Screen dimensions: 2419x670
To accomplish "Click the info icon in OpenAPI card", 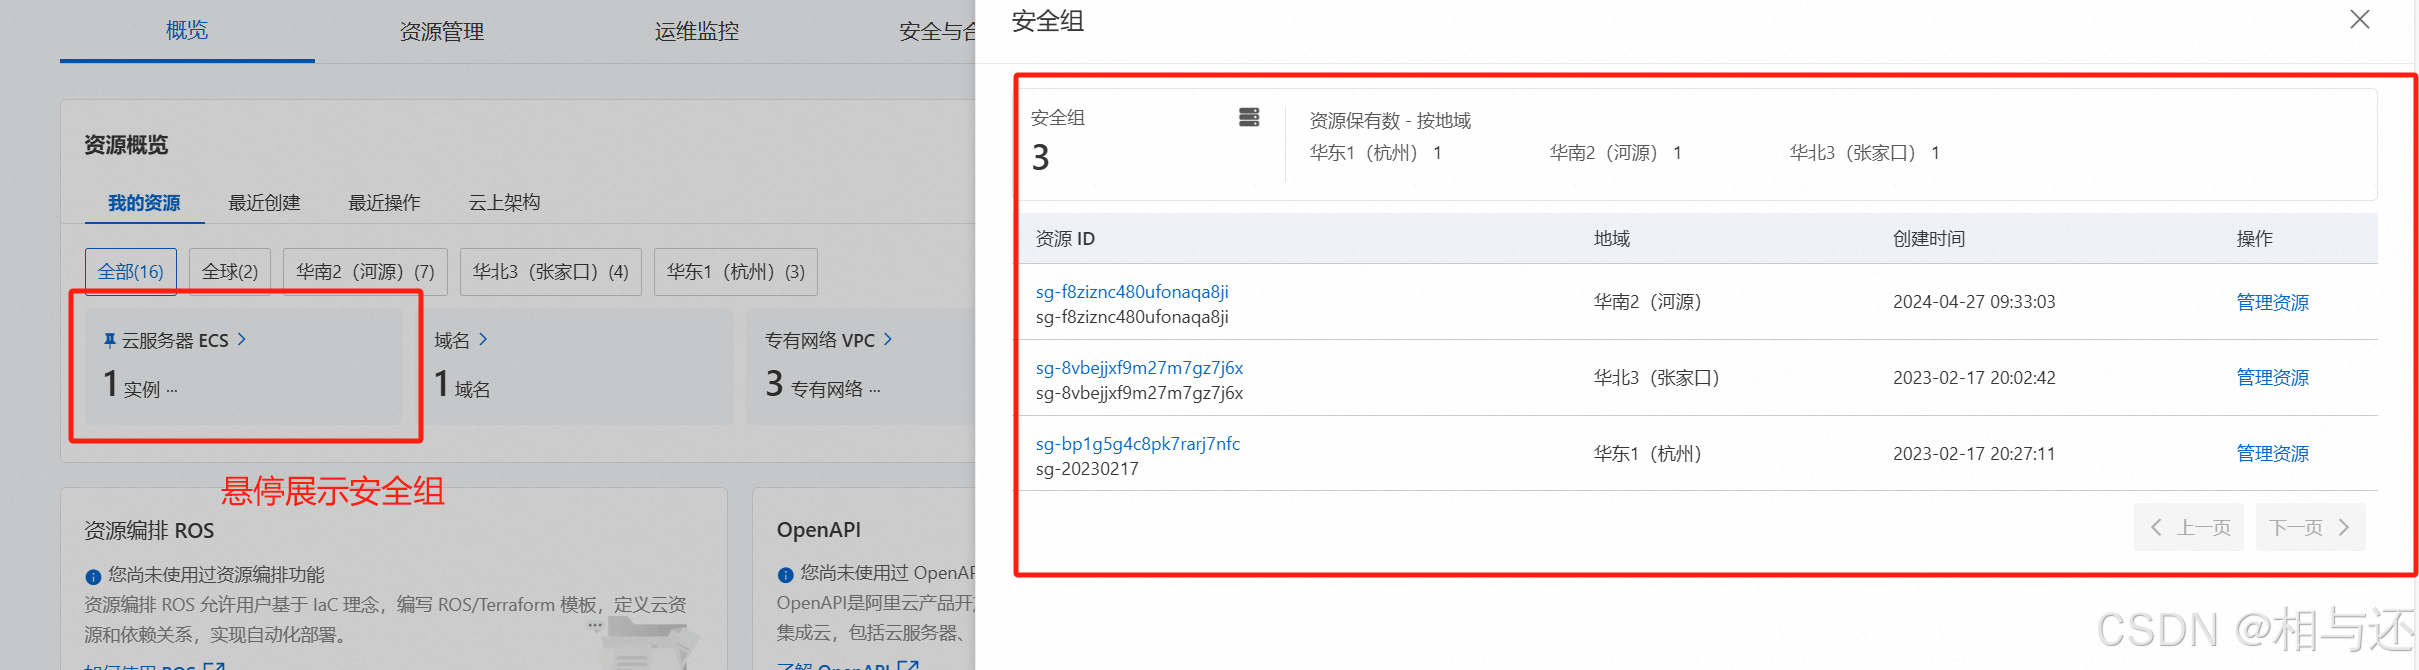I will coord(785,574).
